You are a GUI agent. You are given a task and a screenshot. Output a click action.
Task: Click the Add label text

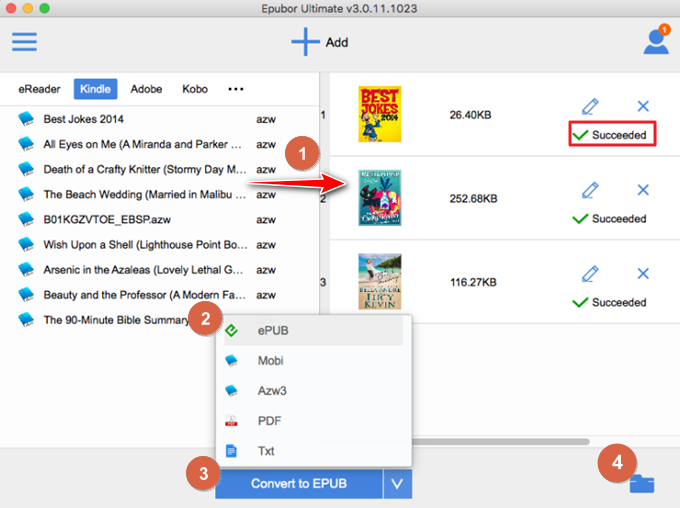337,43
